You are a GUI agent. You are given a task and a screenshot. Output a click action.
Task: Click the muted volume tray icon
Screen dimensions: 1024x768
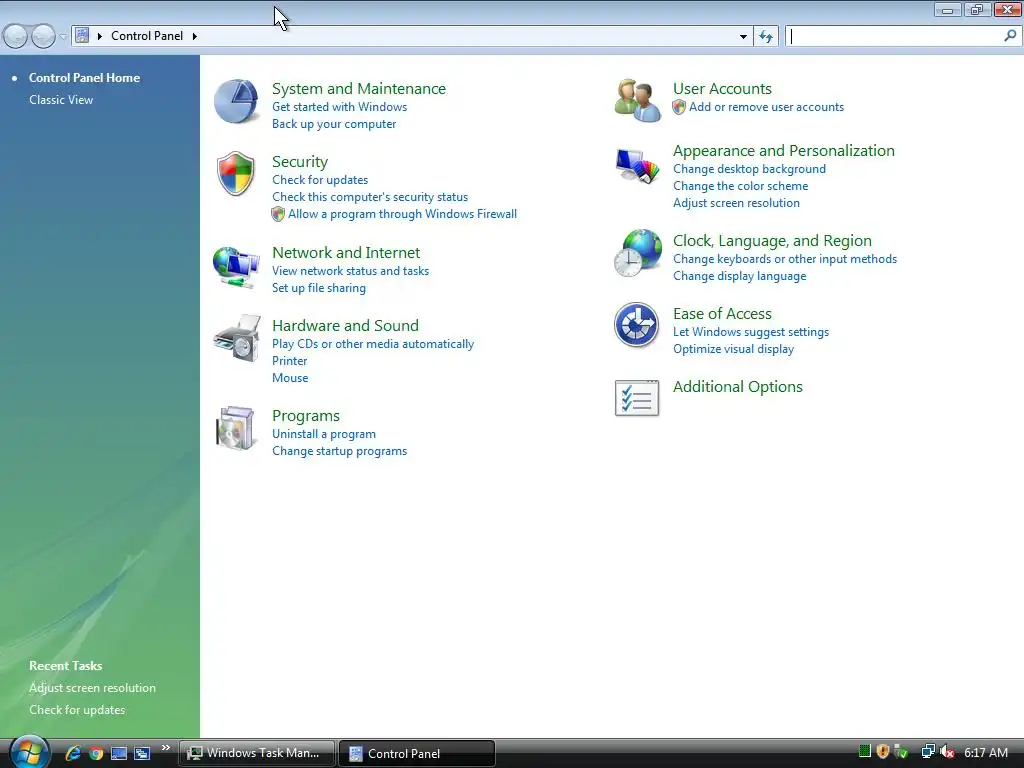pos(947,752)
